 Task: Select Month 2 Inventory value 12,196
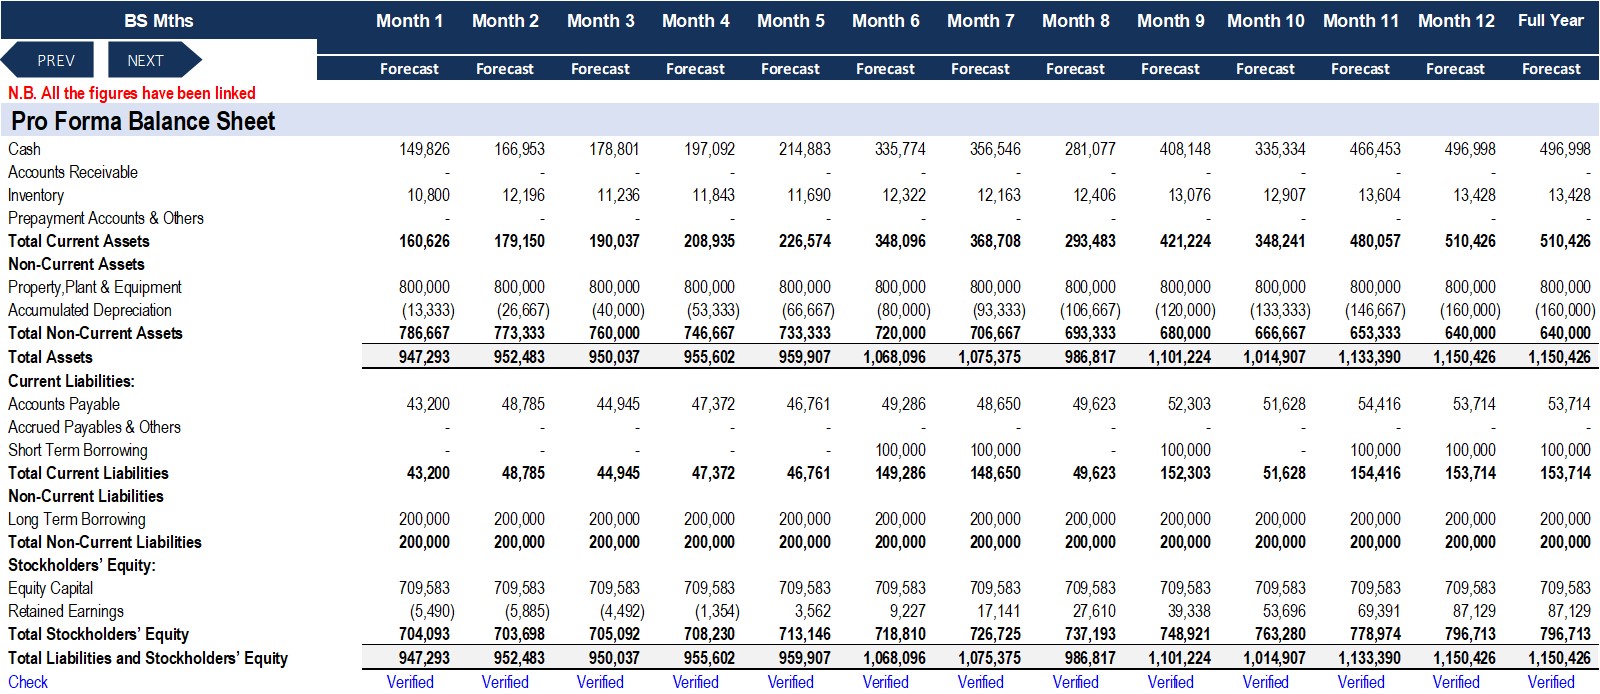point(523,195)
